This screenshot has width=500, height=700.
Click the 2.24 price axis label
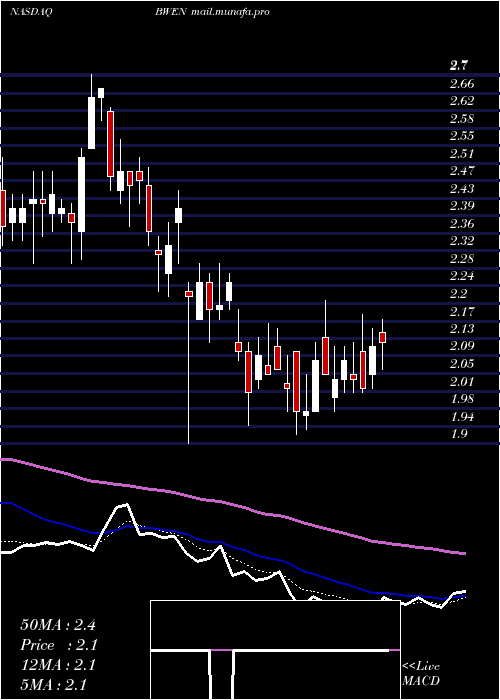(x=462, y=276)
